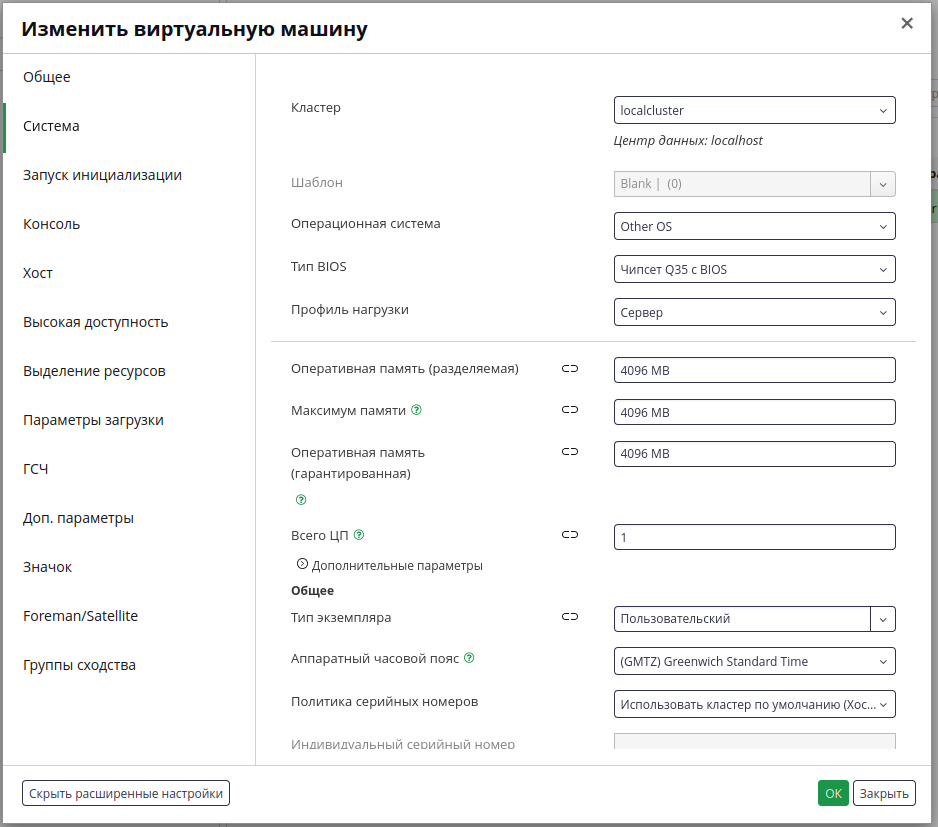Open help tooltip for Аппаратный часовой пояс
Viewport: 938px width, 827px height.
coord(470,658)
